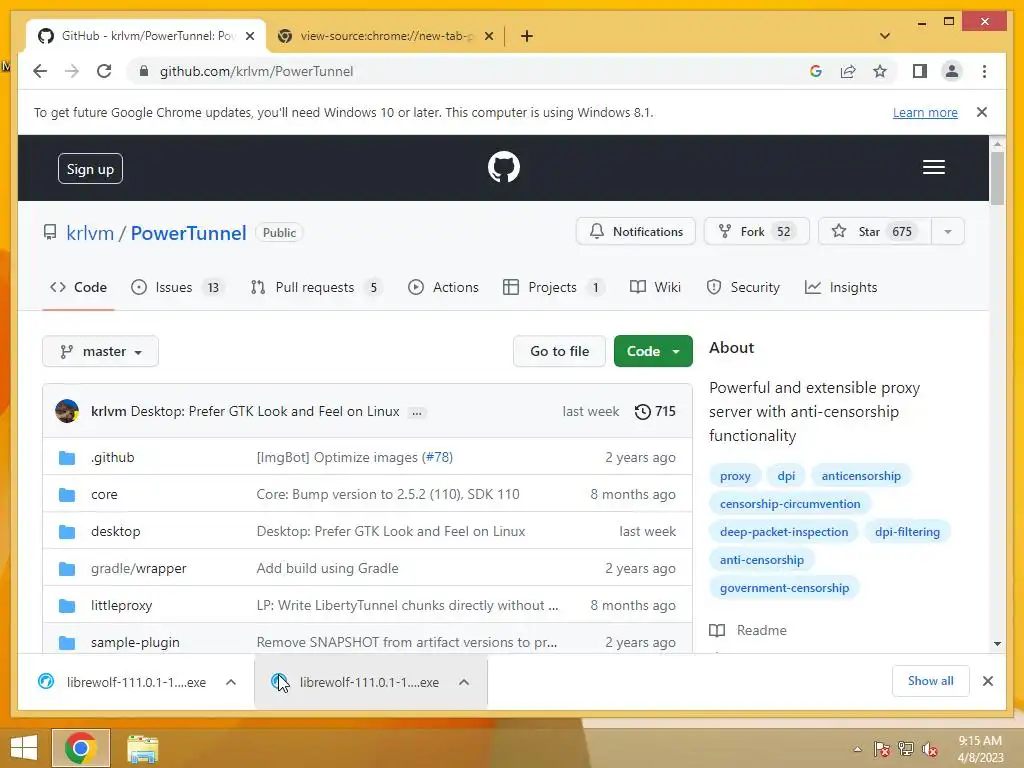Click the anticensorship topic tag
This screenshot has height=768, width=1024.
pos(861,476)
